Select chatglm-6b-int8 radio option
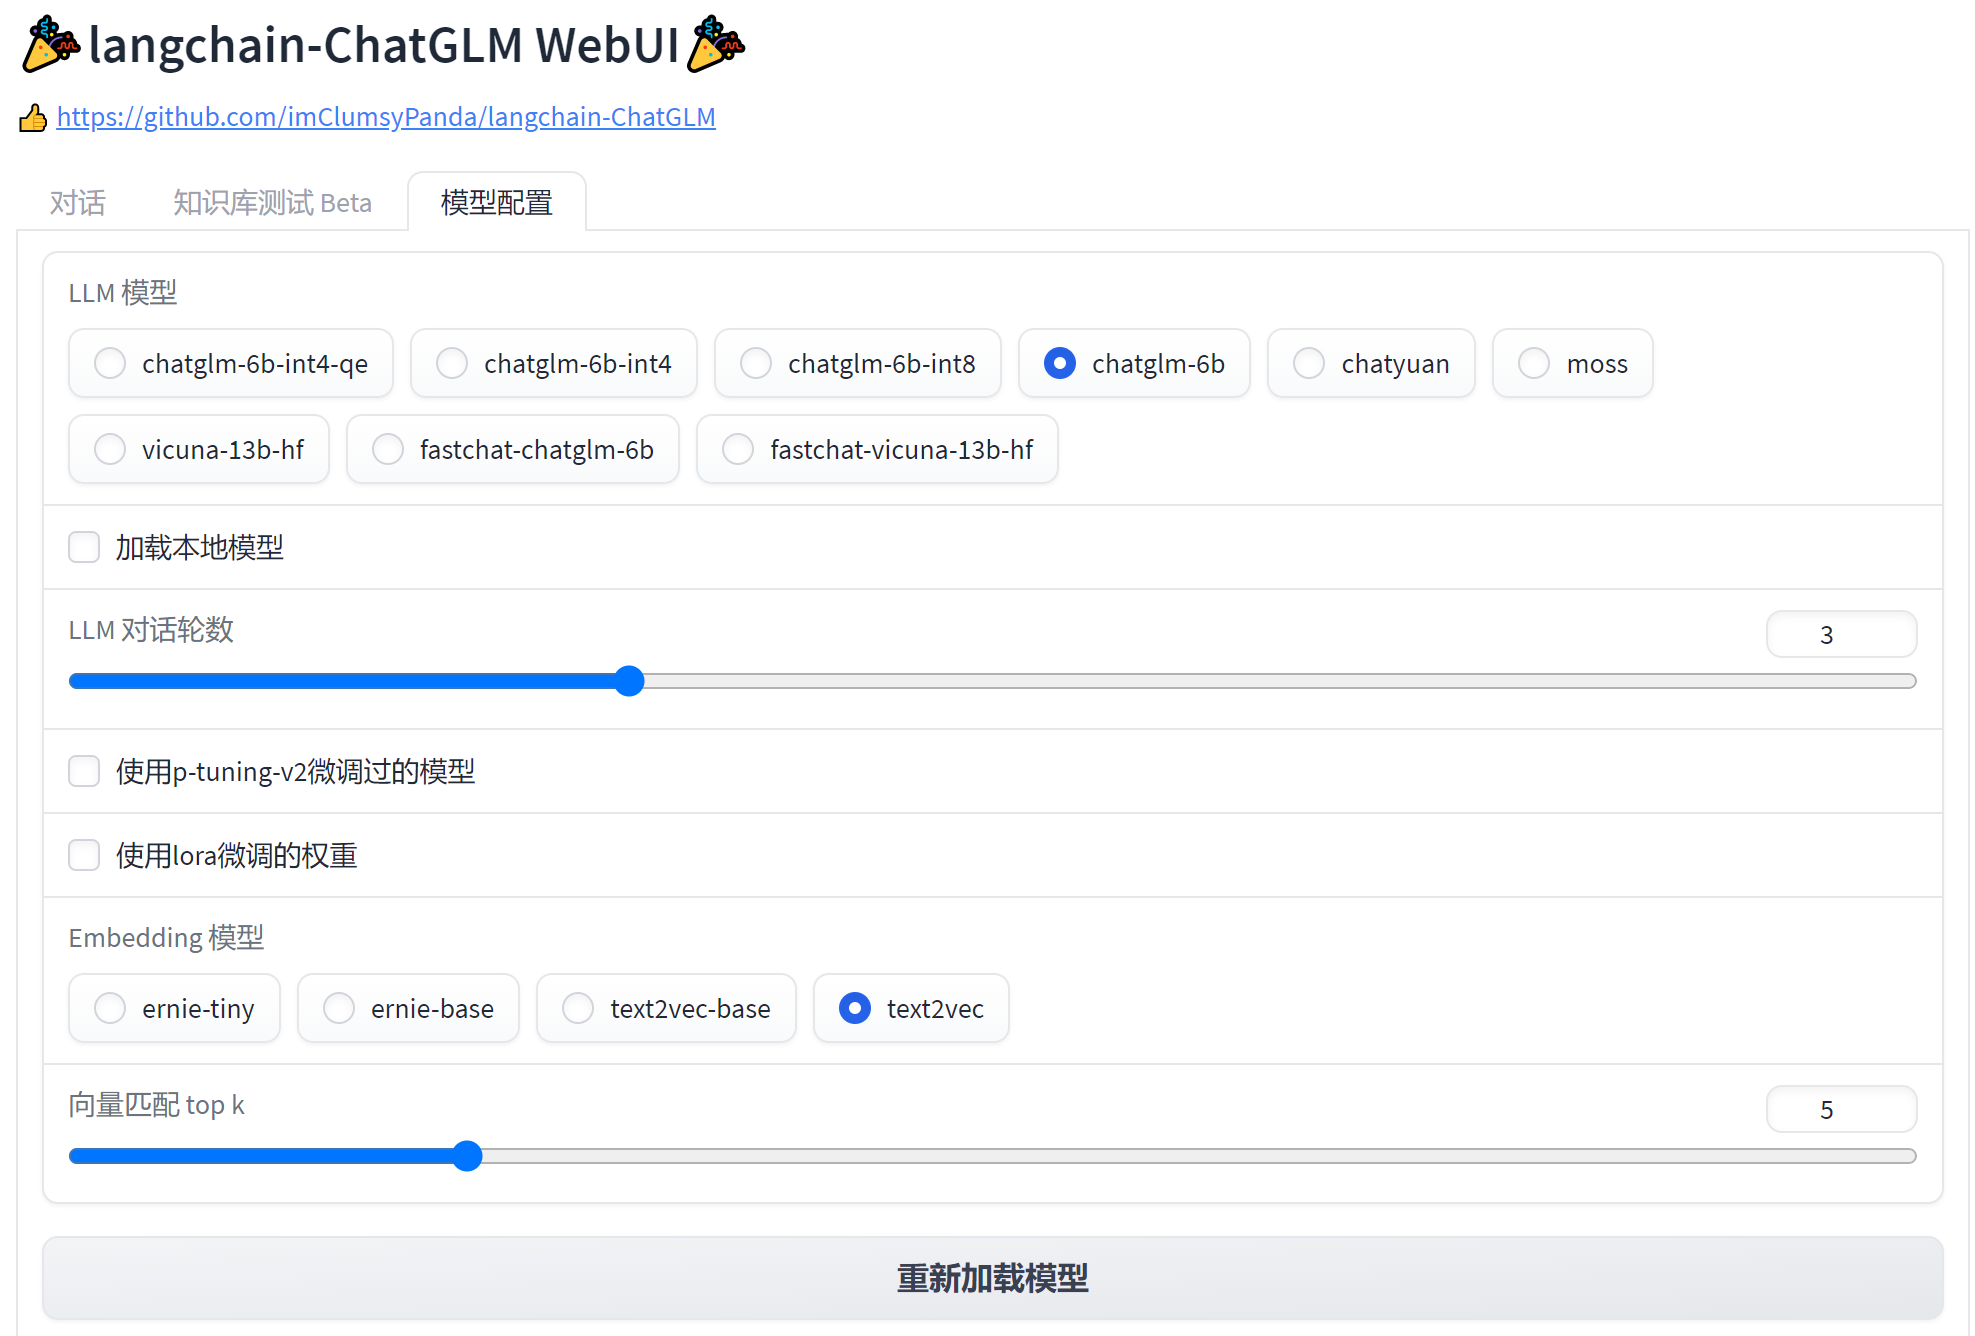 click(756, 363)
